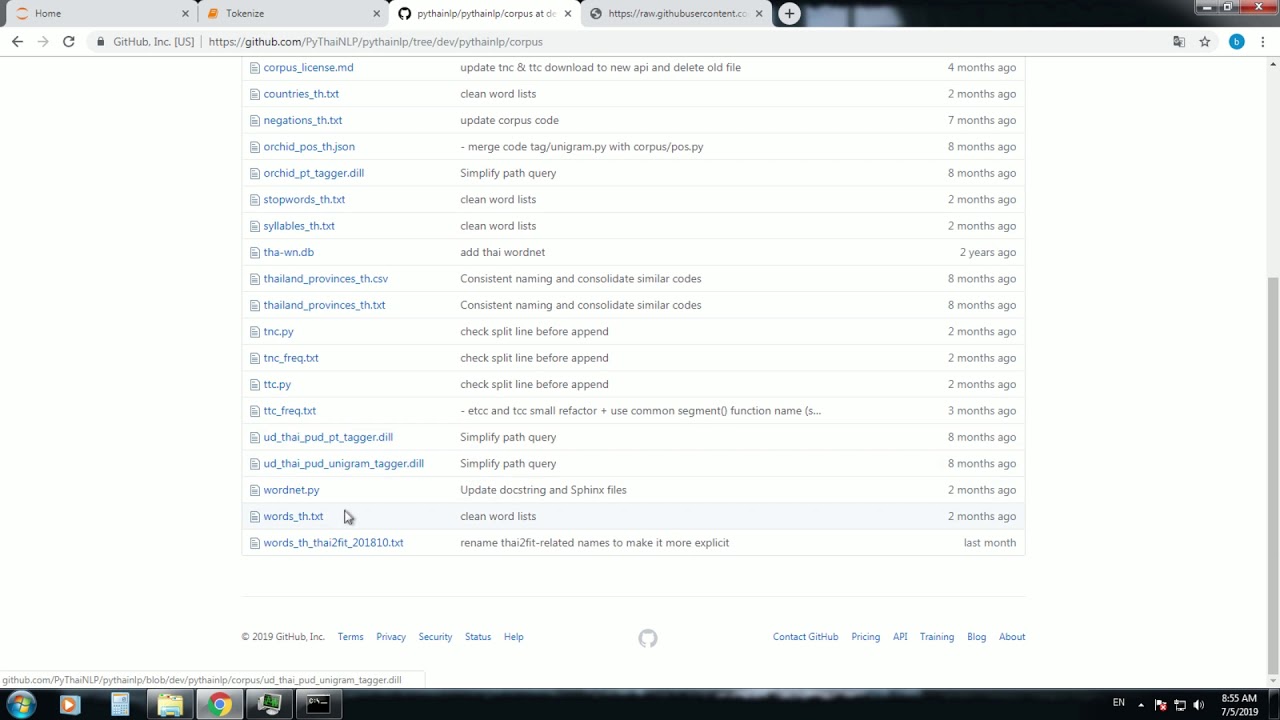Open ttc.py file

[277, 384]
